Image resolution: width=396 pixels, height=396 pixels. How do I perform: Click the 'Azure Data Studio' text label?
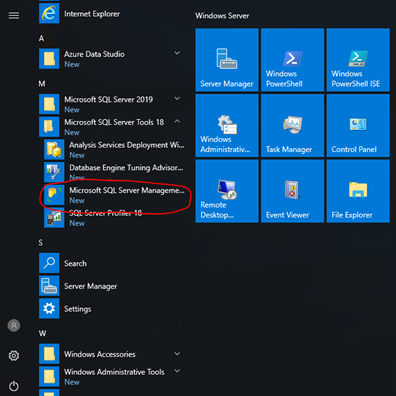click(x=94, y=54)
